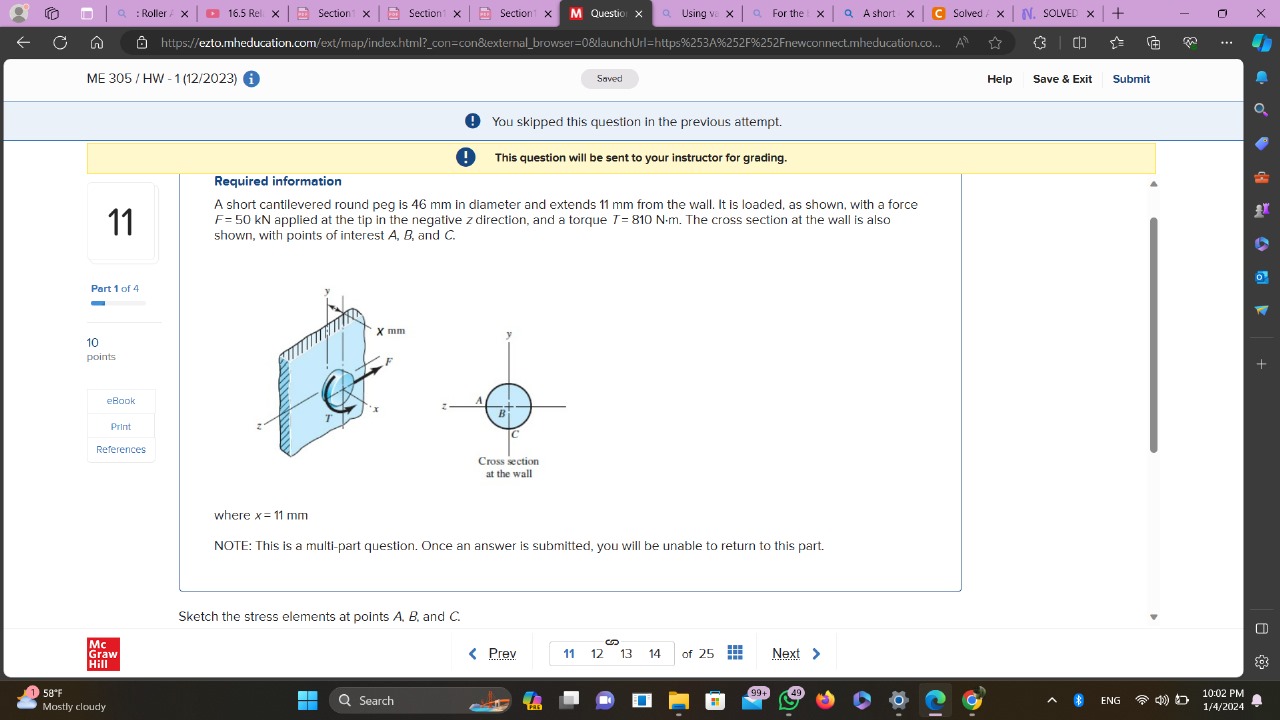Image resolution: width=1280 pixels, height=720 pixels.
Task: Click the Part 1 of 4 progress bar
Action: click(118, 303)
